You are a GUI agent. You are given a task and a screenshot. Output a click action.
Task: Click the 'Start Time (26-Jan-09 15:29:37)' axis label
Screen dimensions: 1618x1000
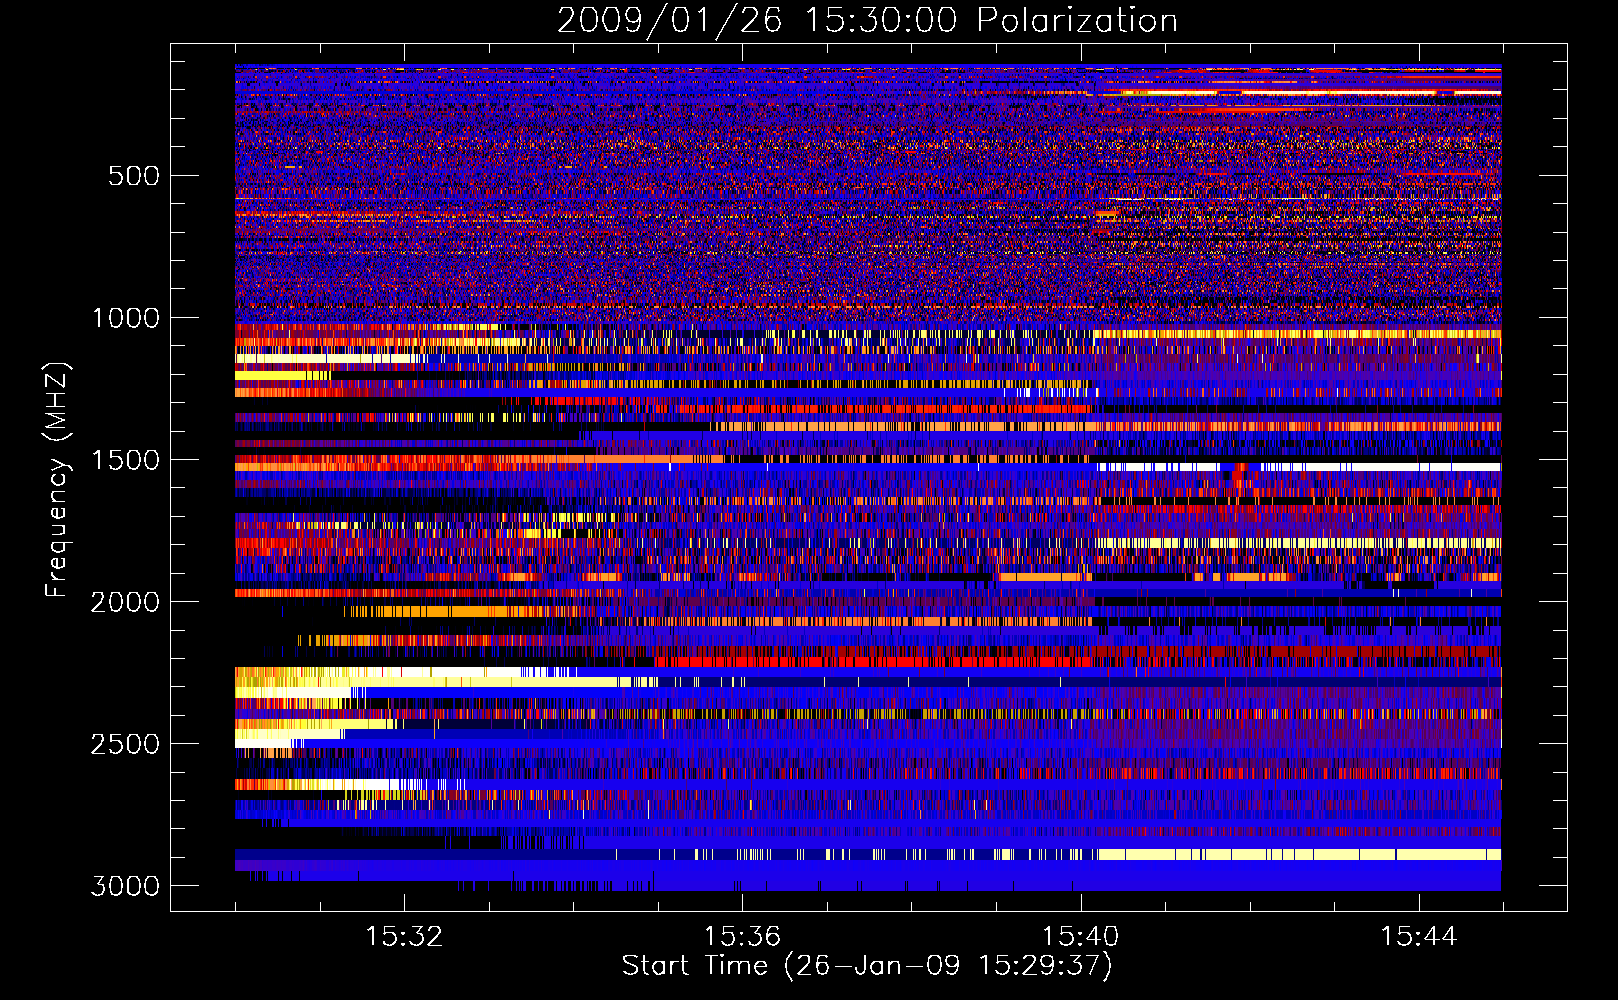[867, 966]
